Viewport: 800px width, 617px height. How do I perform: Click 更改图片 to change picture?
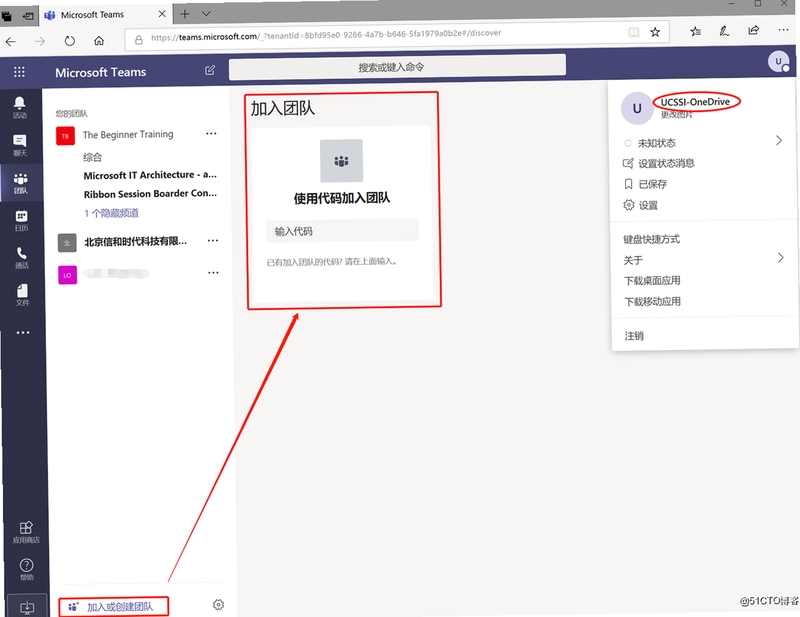pyautogui.click(x=677, y=114)
